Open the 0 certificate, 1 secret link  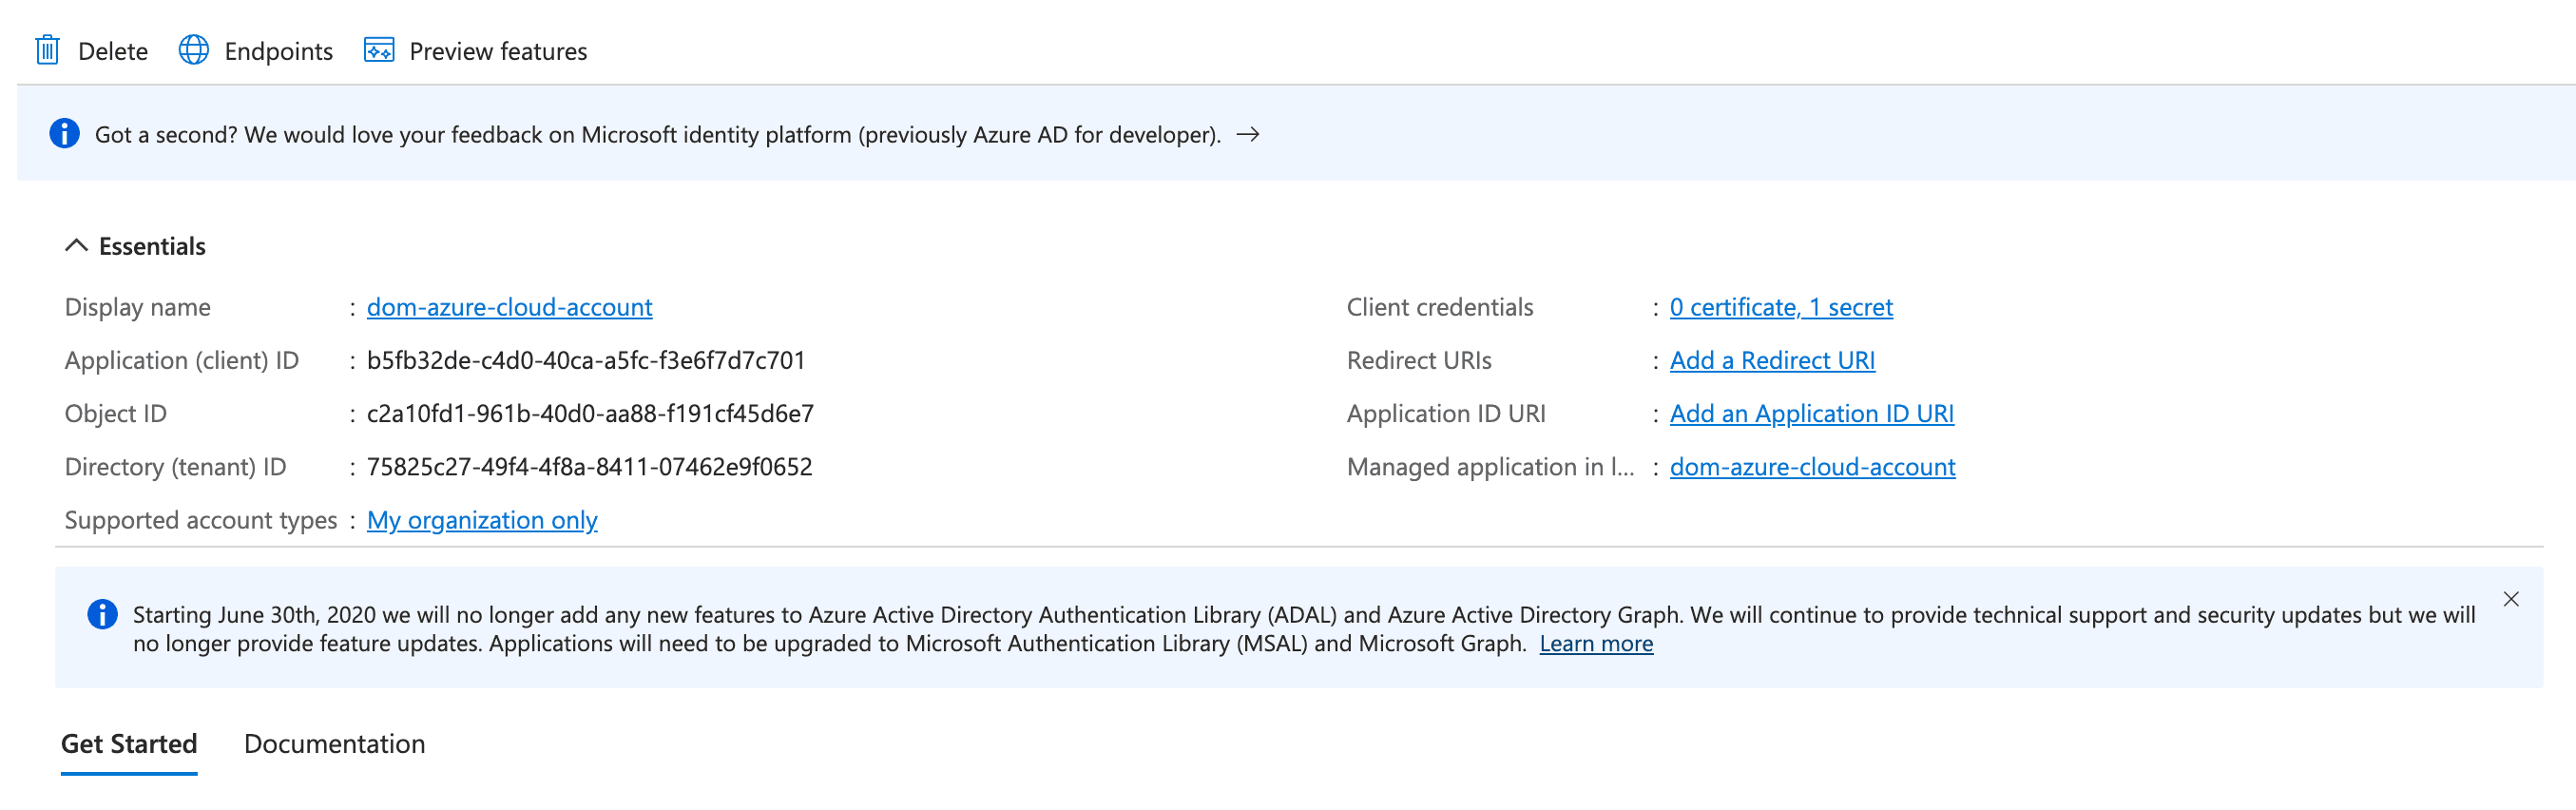[1781, 307]
